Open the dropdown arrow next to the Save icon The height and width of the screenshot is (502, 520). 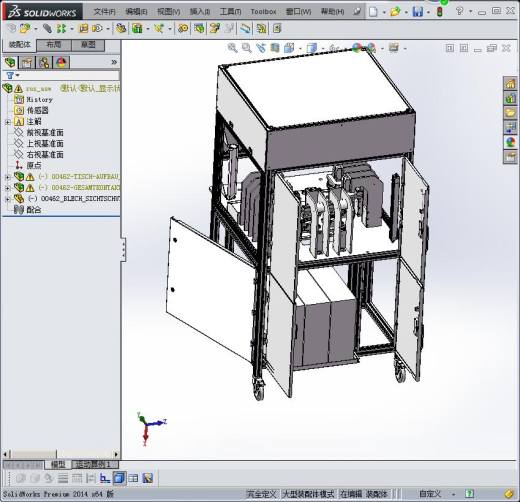[428, 12]
